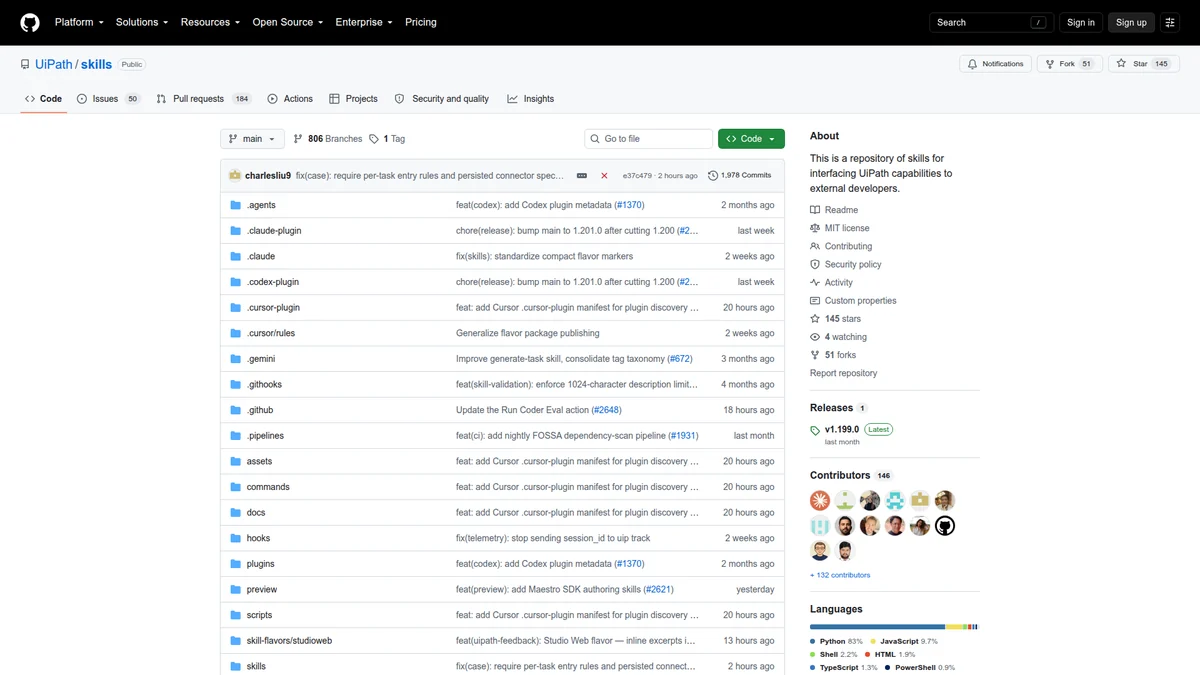Viewport: 1200px width, 675px height.
Task: Select the Code tab
Action: 43,99
